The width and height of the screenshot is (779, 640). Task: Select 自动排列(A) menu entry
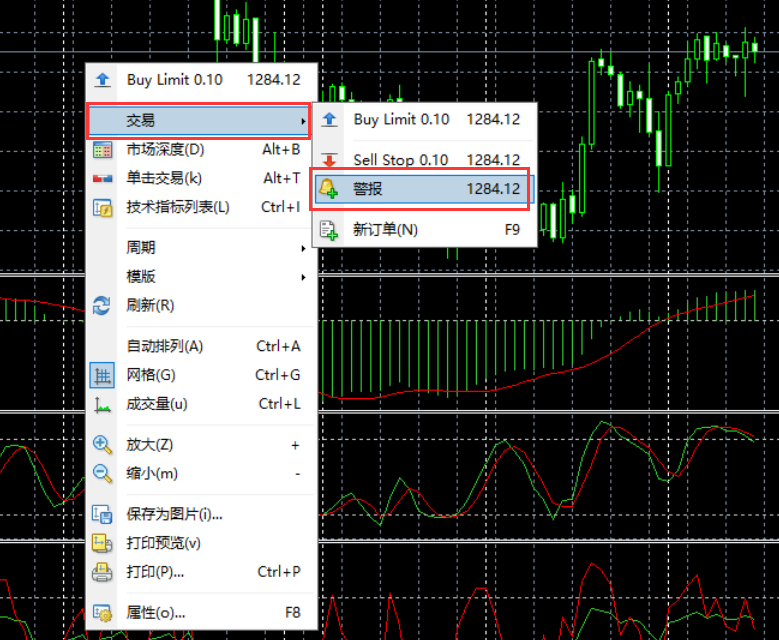point(201,346)
